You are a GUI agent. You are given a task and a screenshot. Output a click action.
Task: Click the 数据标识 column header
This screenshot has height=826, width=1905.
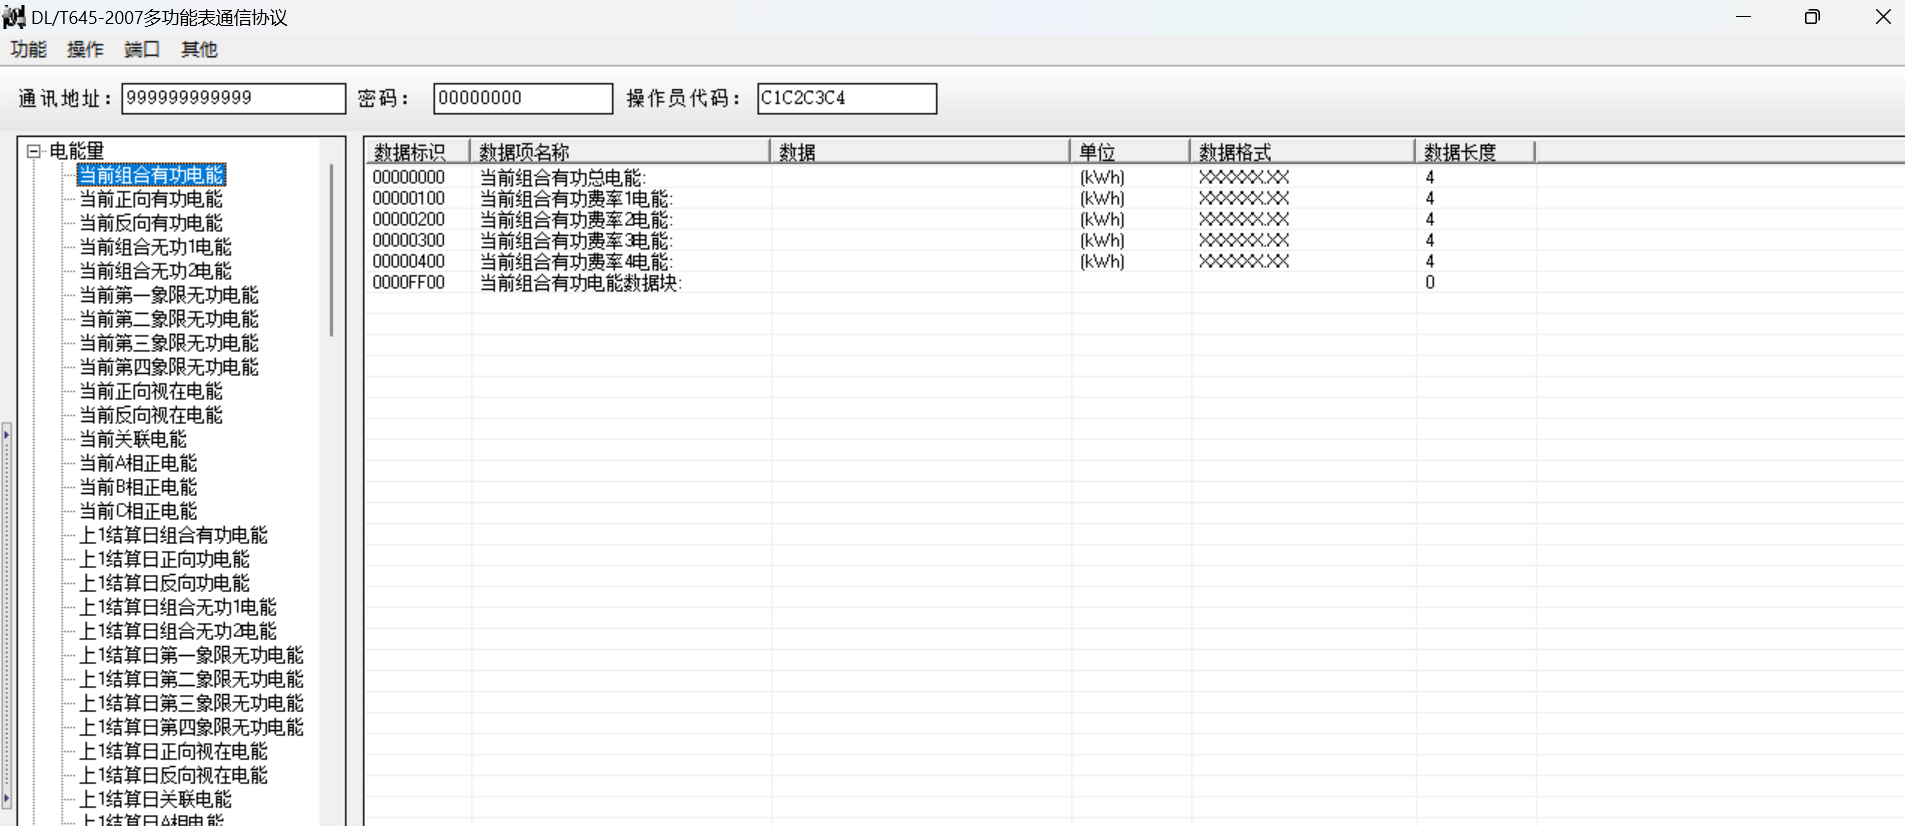(x=418, y=152)
